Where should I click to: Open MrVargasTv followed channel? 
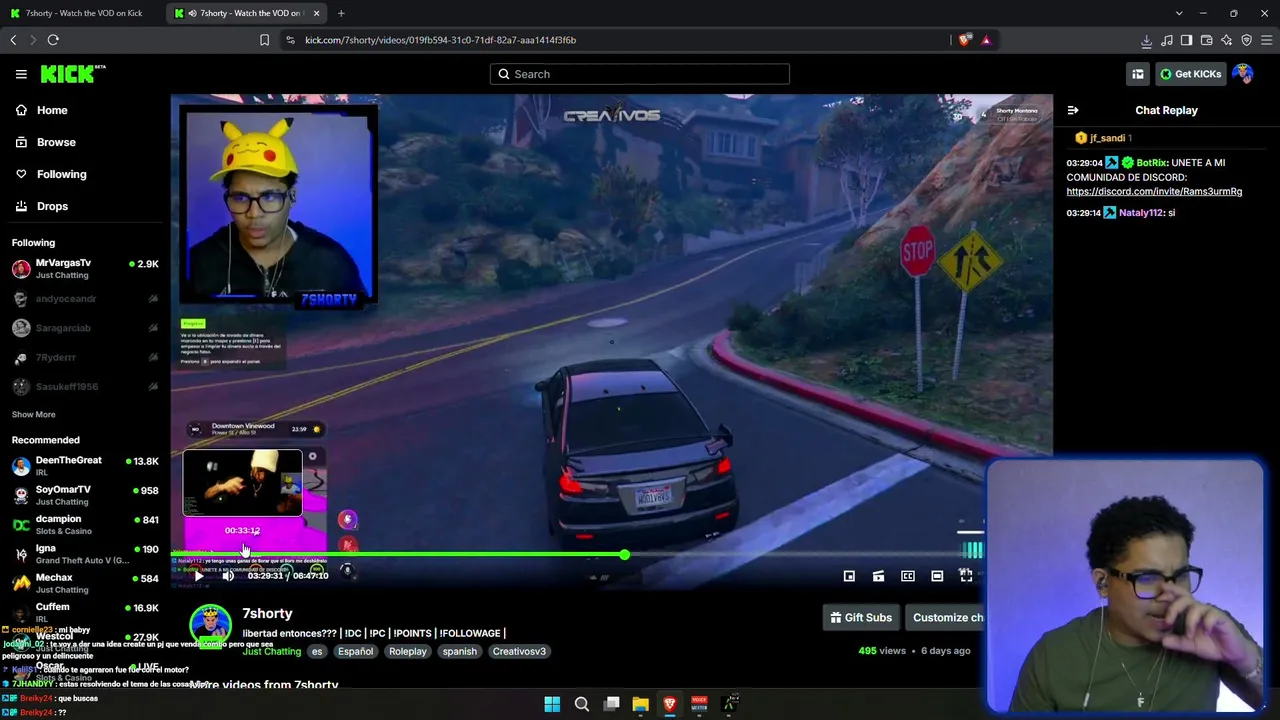(85, 269)
